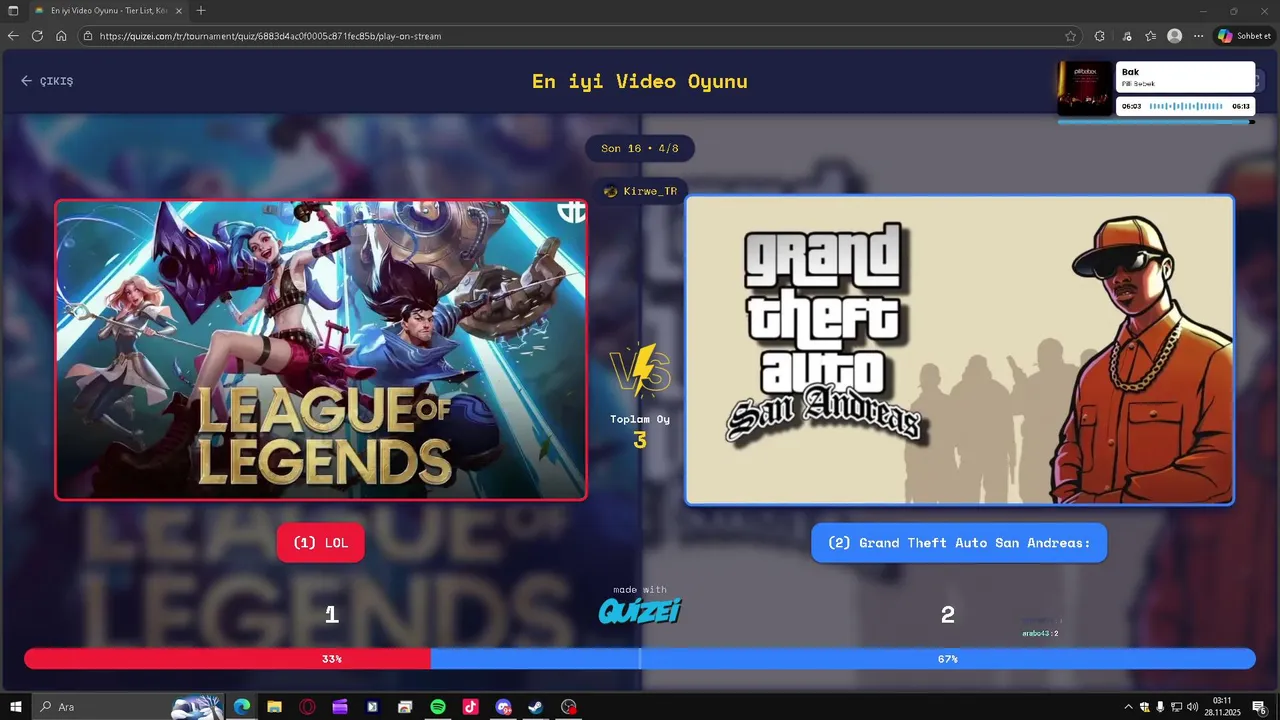Viewport: 1280px width, 720px height.
Task: Vote for (2) Grand Theft Auto San Andreas button
Action: pyautogui.click(x=959, y=543)
